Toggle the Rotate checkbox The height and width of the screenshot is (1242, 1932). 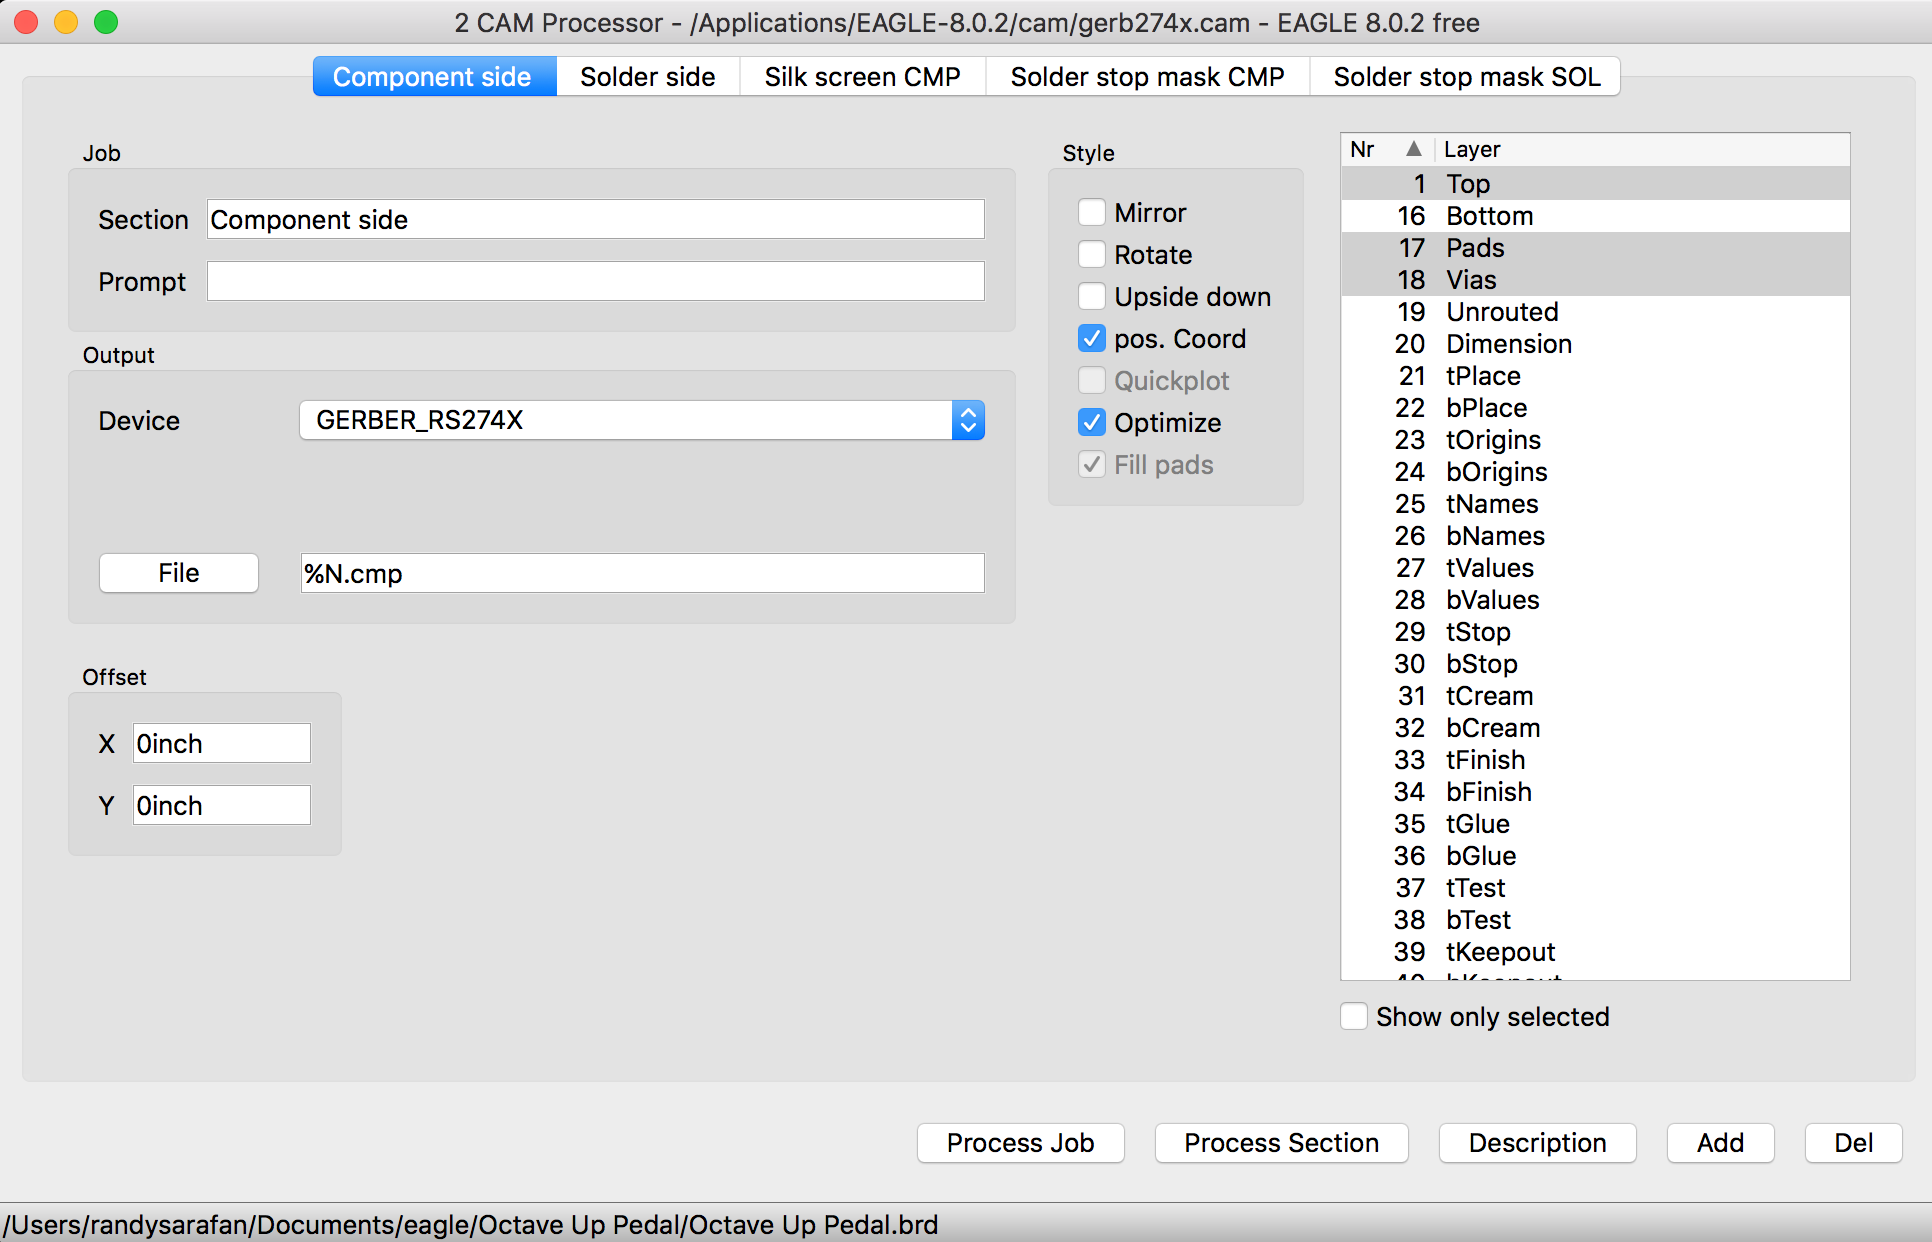1092,255
